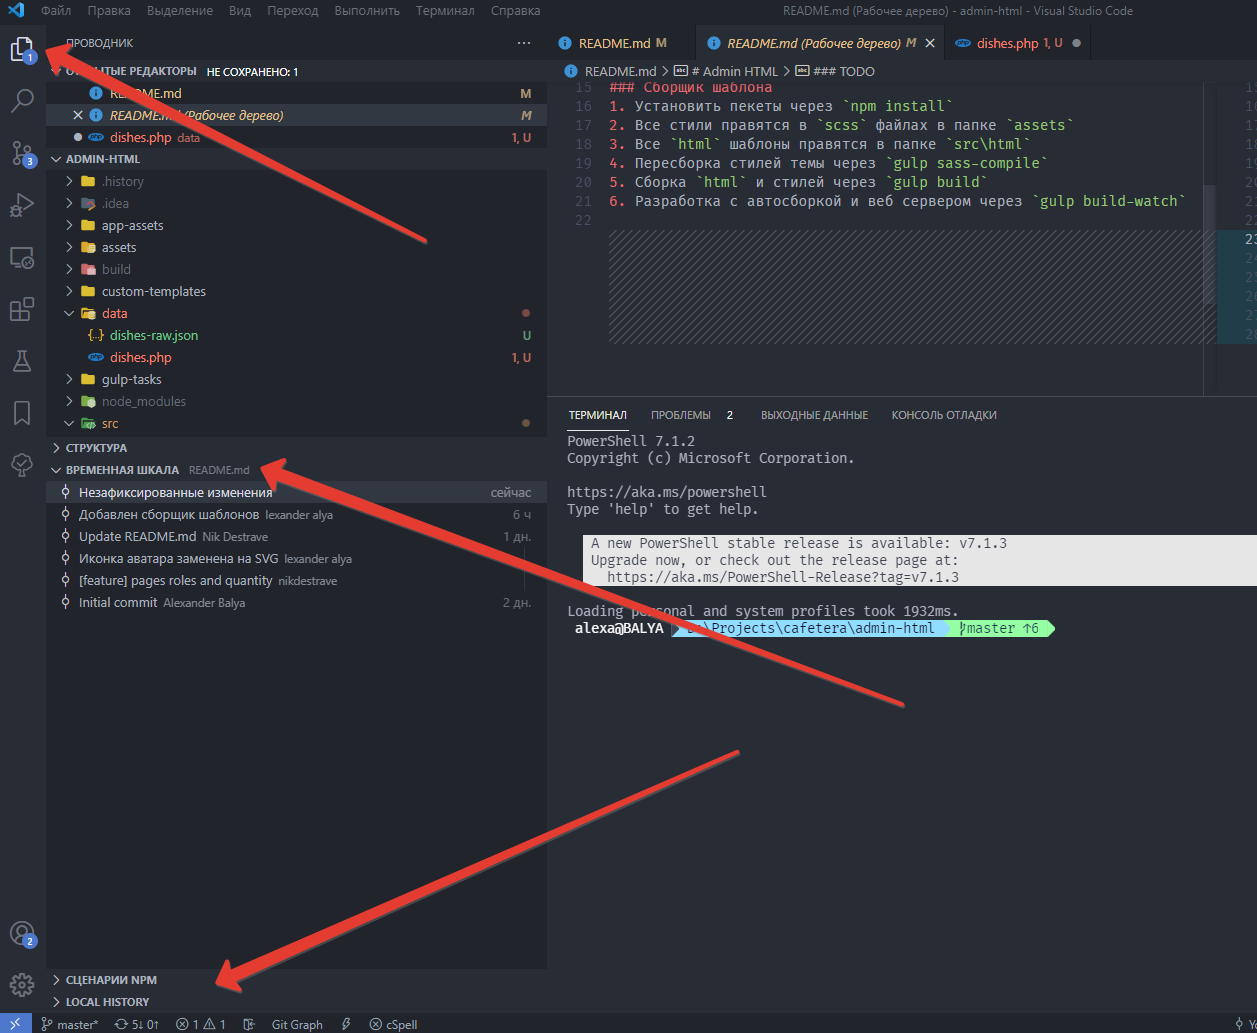
Task: Open the Bookmarks icon in activity bar
Action: pos(22,413)
